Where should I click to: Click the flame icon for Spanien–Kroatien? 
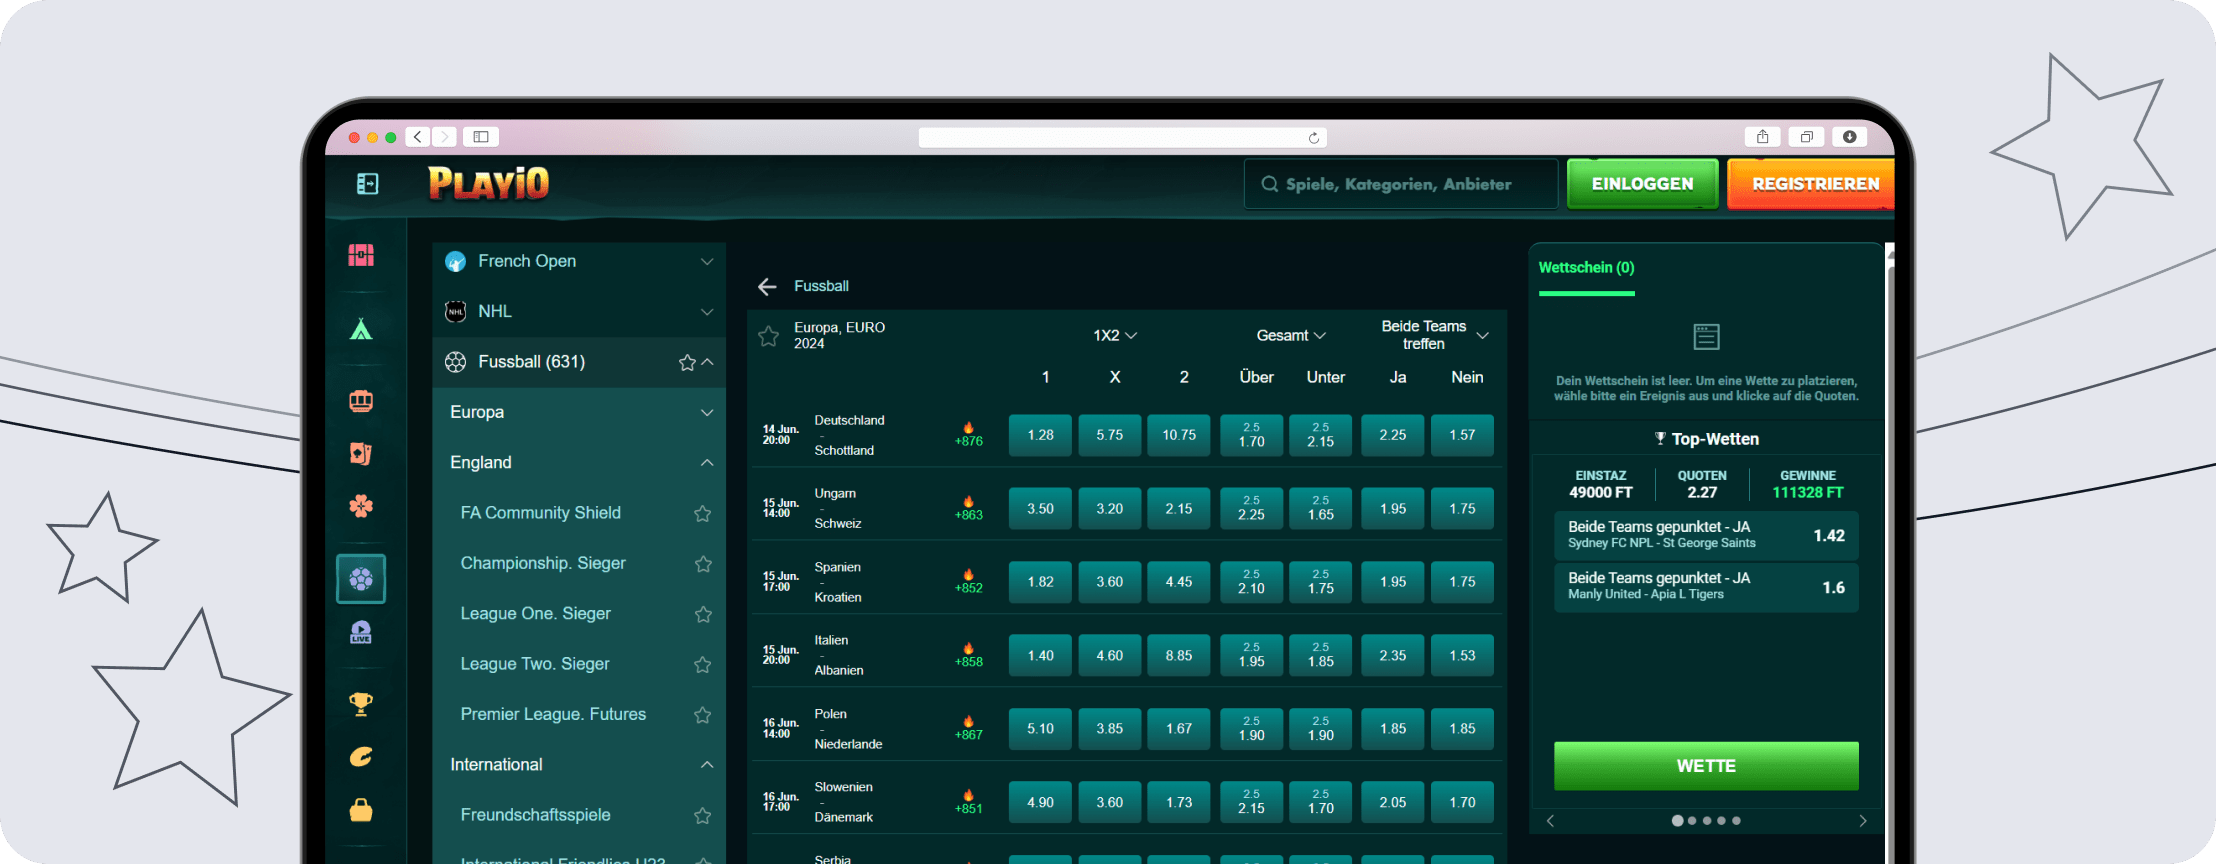tap(968, 575)
